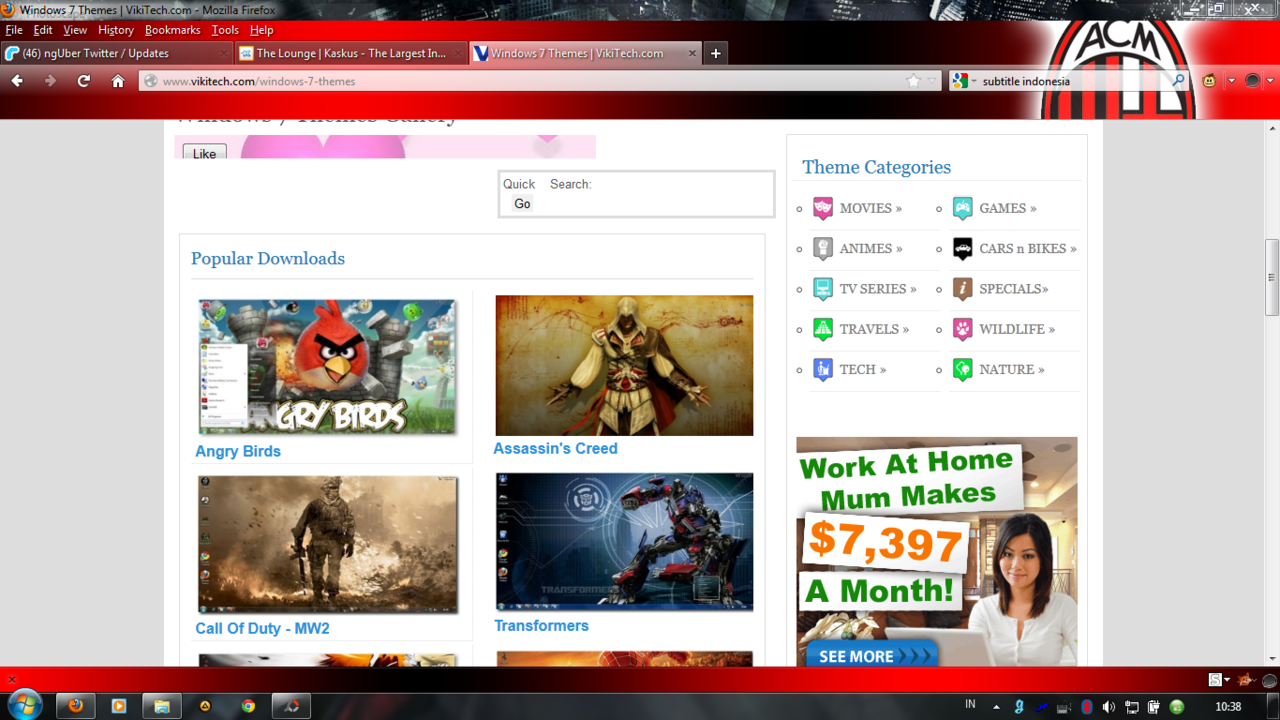Open the Call Of Duty - MW2 link
The height and width of the screenshot is (720, 1280).
pyautogui.click(x=262, y=628)
